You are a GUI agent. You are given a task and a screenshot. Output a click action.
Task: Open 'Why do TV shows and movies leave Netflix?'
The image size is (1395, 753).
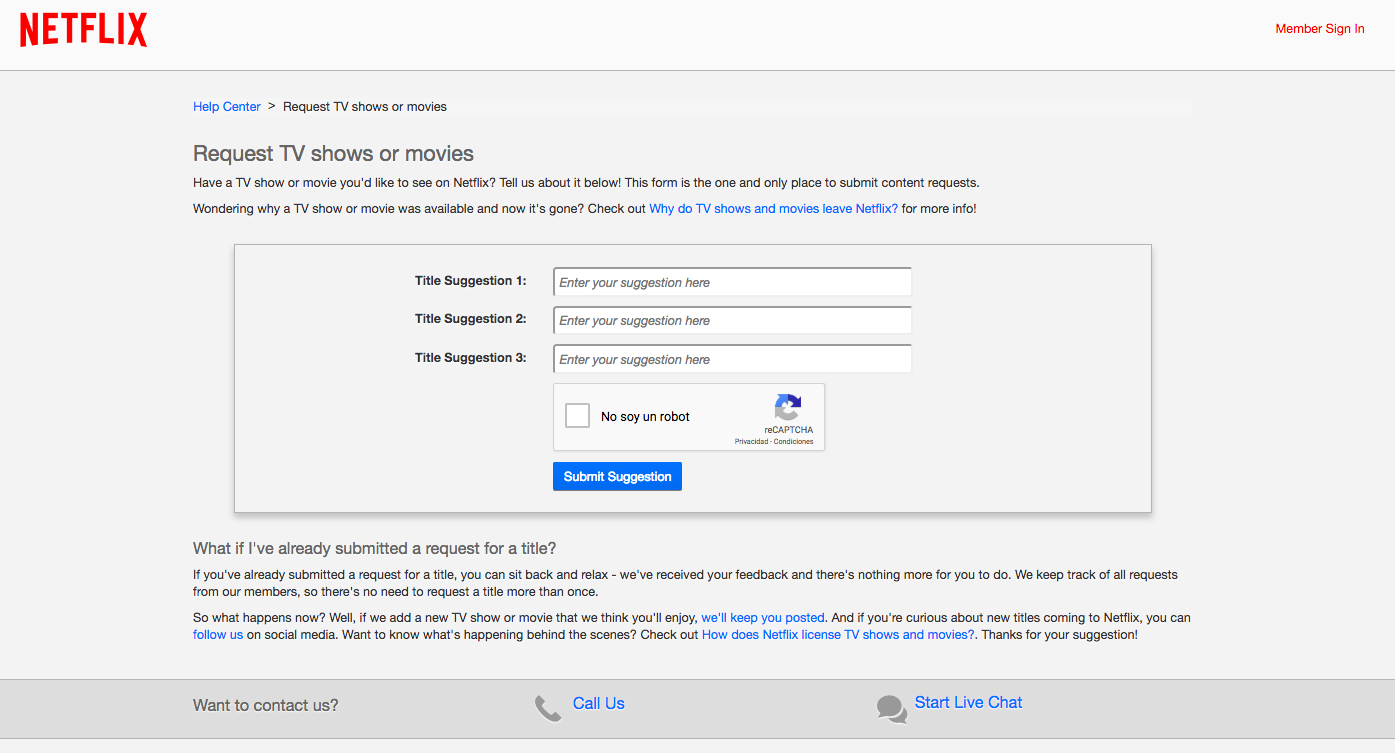(x=773, y=209)
